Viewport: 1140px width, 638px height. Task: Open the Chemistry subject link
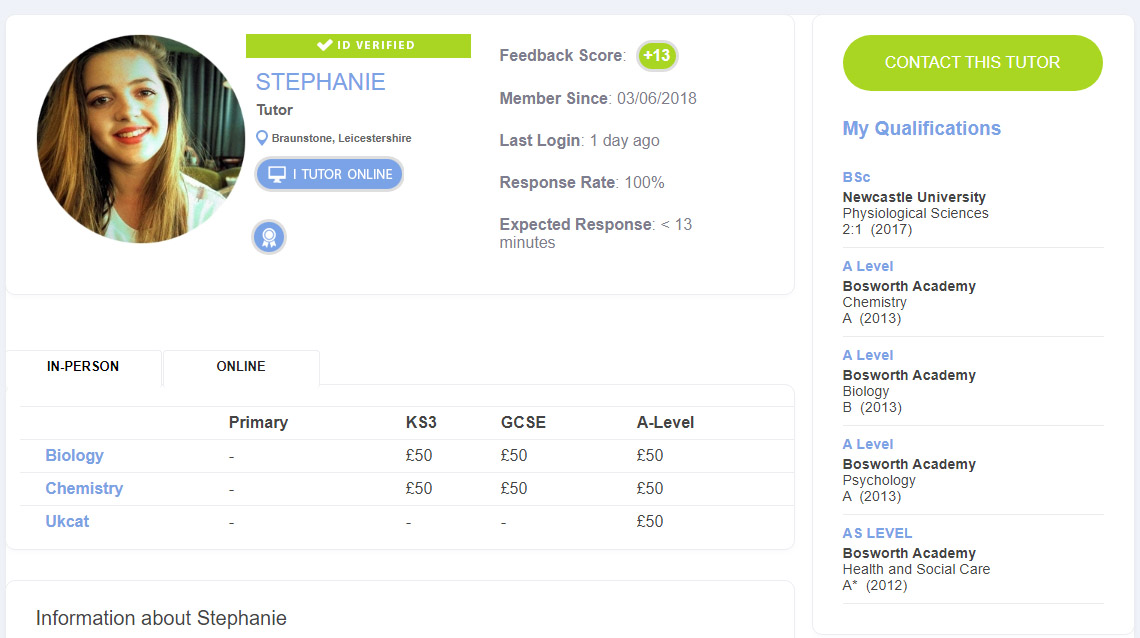pyautogui.click(x=84, y=489)
